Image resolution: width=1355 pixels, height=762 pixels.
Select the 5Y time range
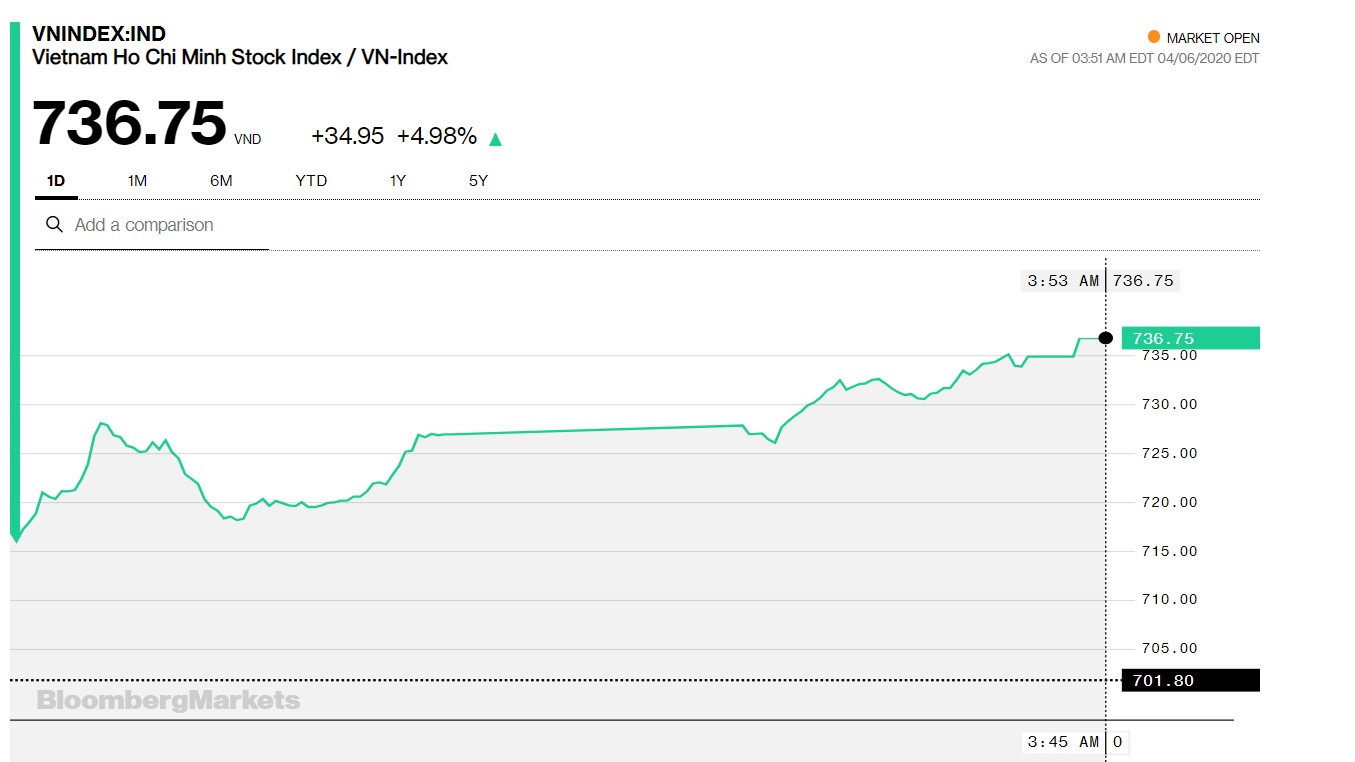click(x=478, y=181)
